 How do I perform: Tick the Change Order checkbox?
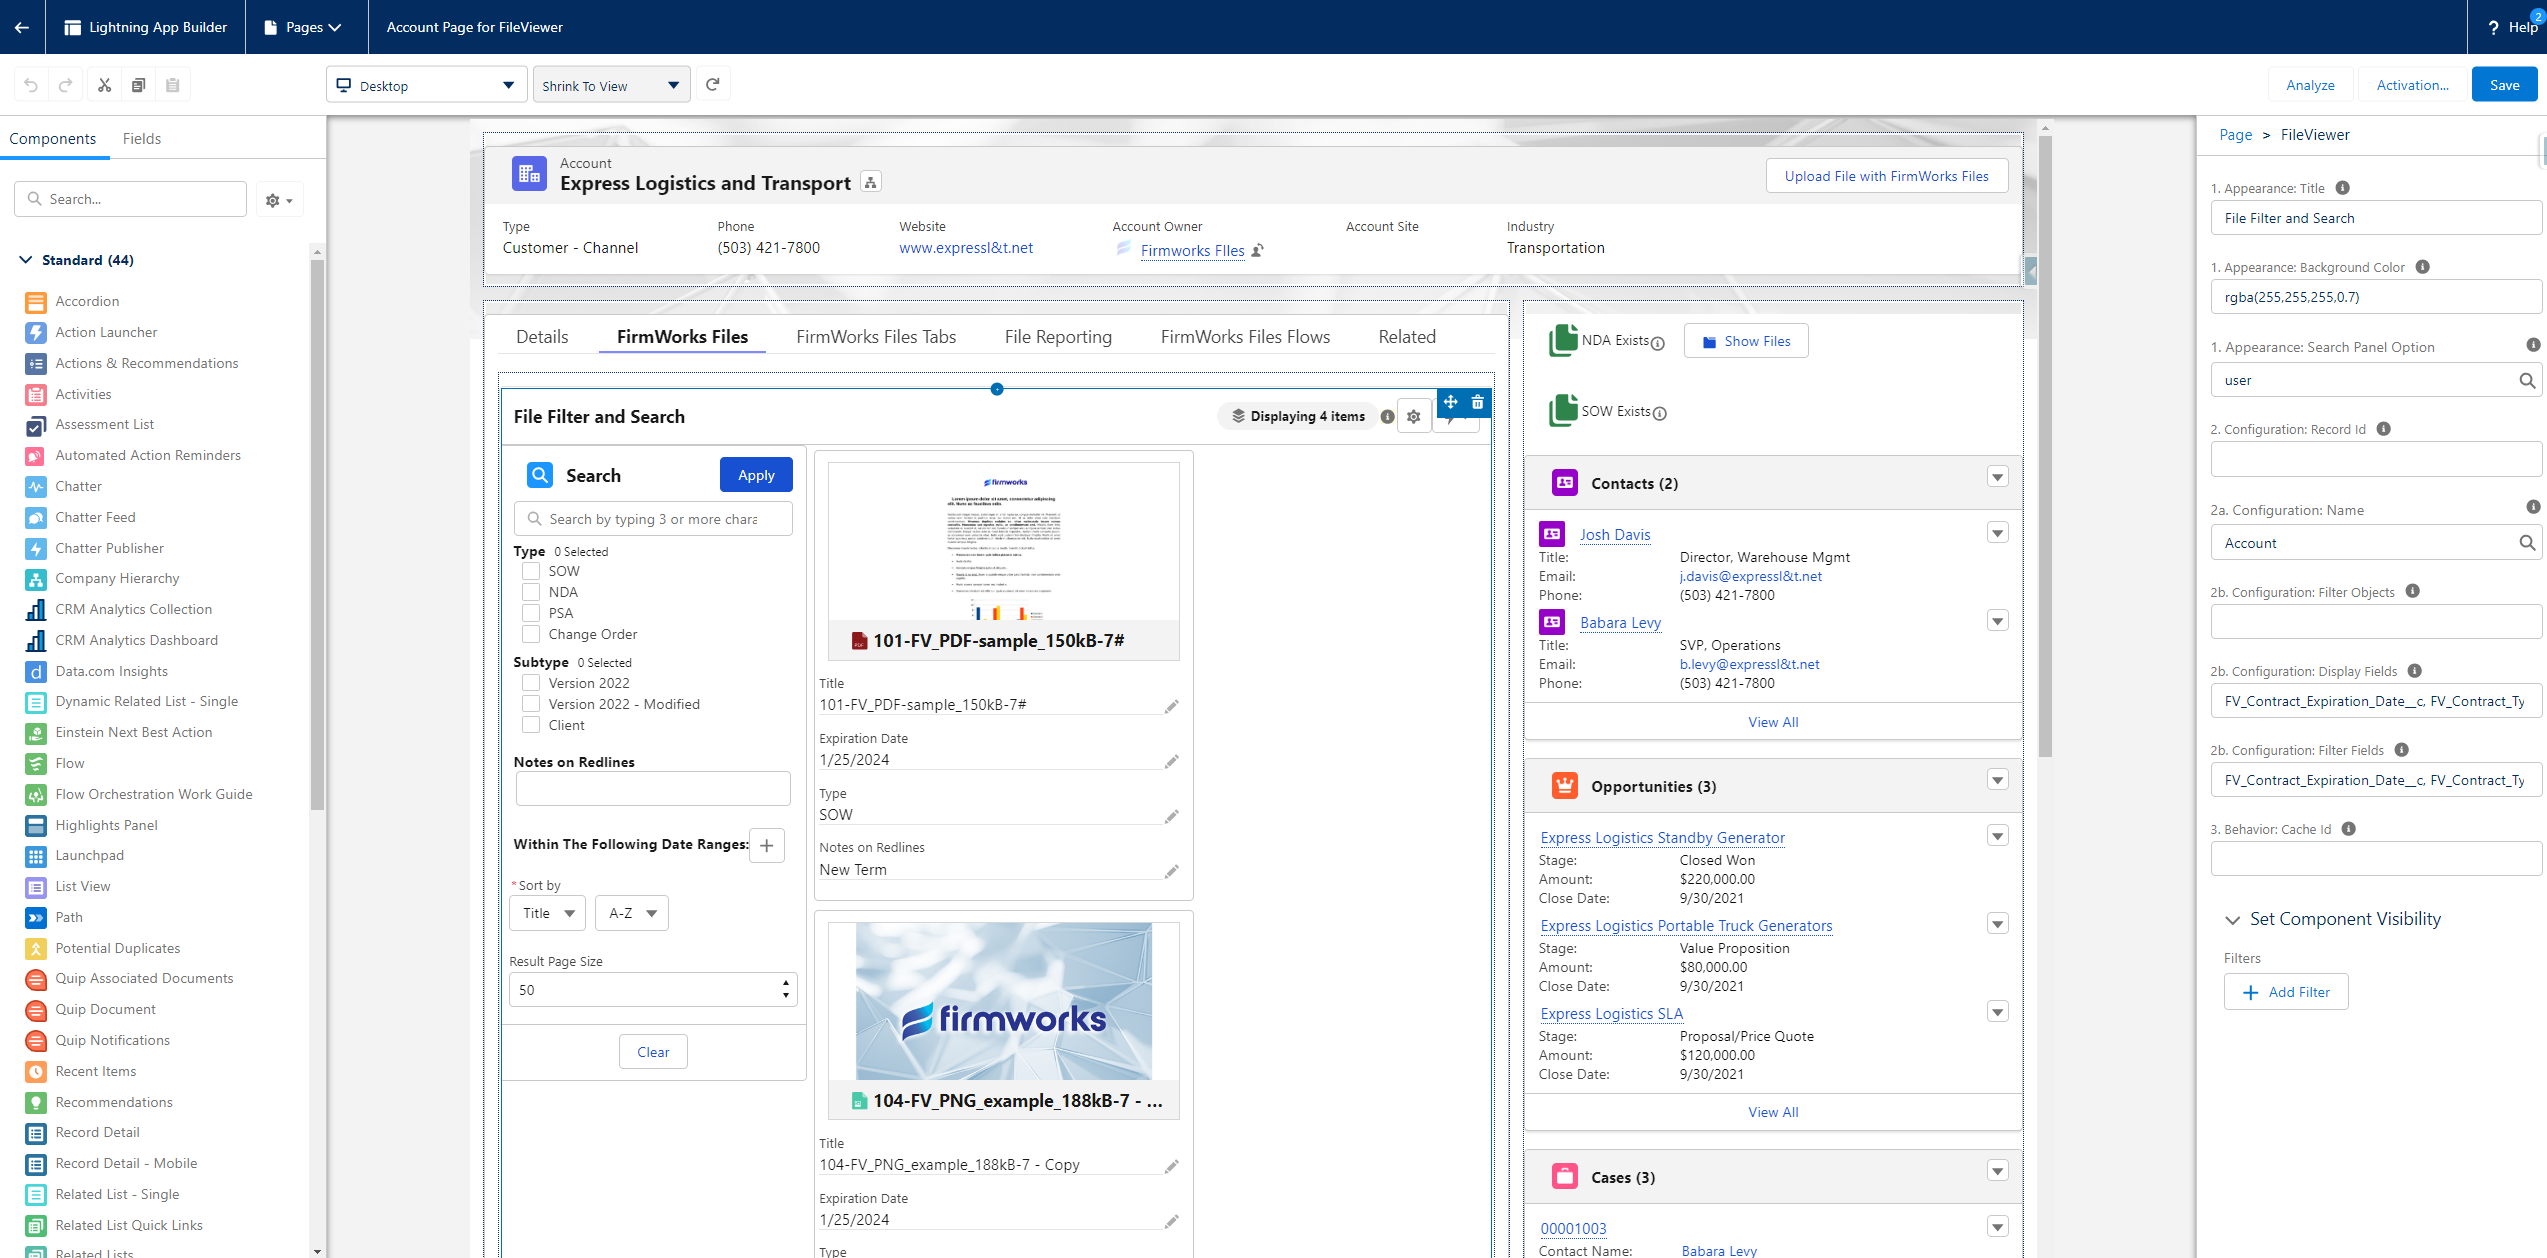tap(531, 634)
